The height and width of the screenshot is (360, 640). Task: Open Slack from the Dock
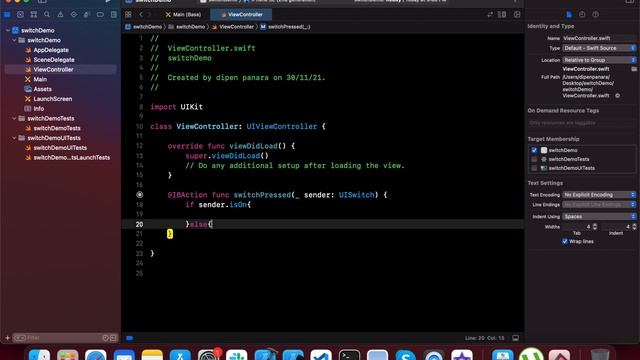point(237,355)
